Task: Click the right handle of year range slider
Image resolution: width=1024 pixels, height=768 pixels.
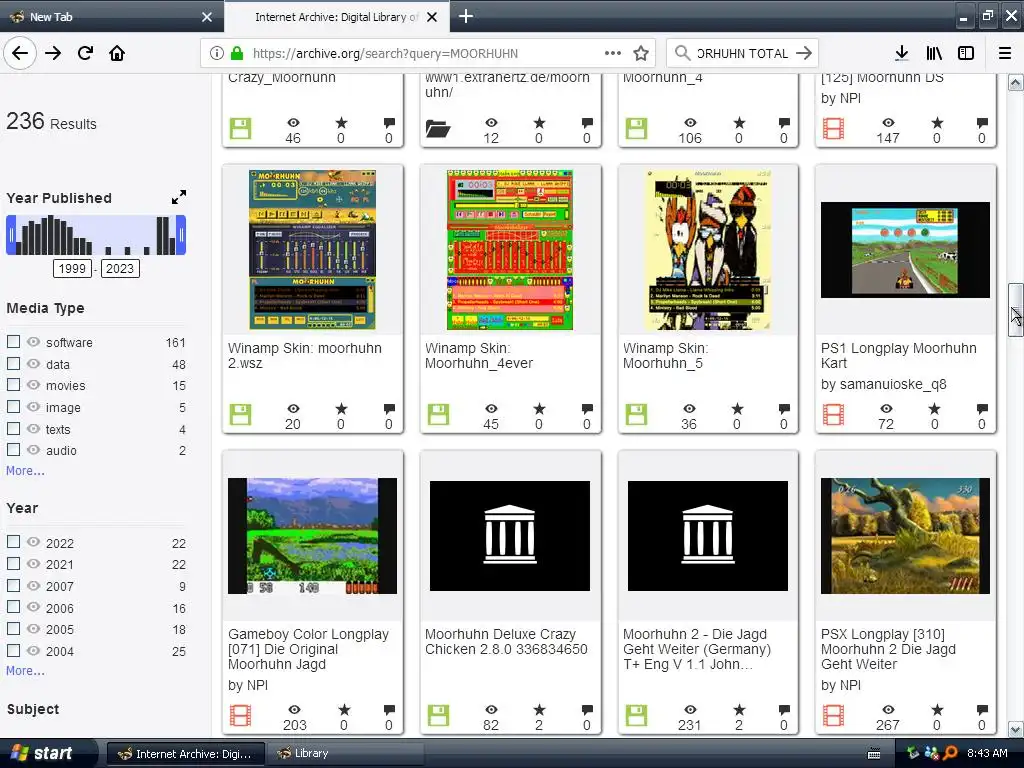Action: pos(182,235)
